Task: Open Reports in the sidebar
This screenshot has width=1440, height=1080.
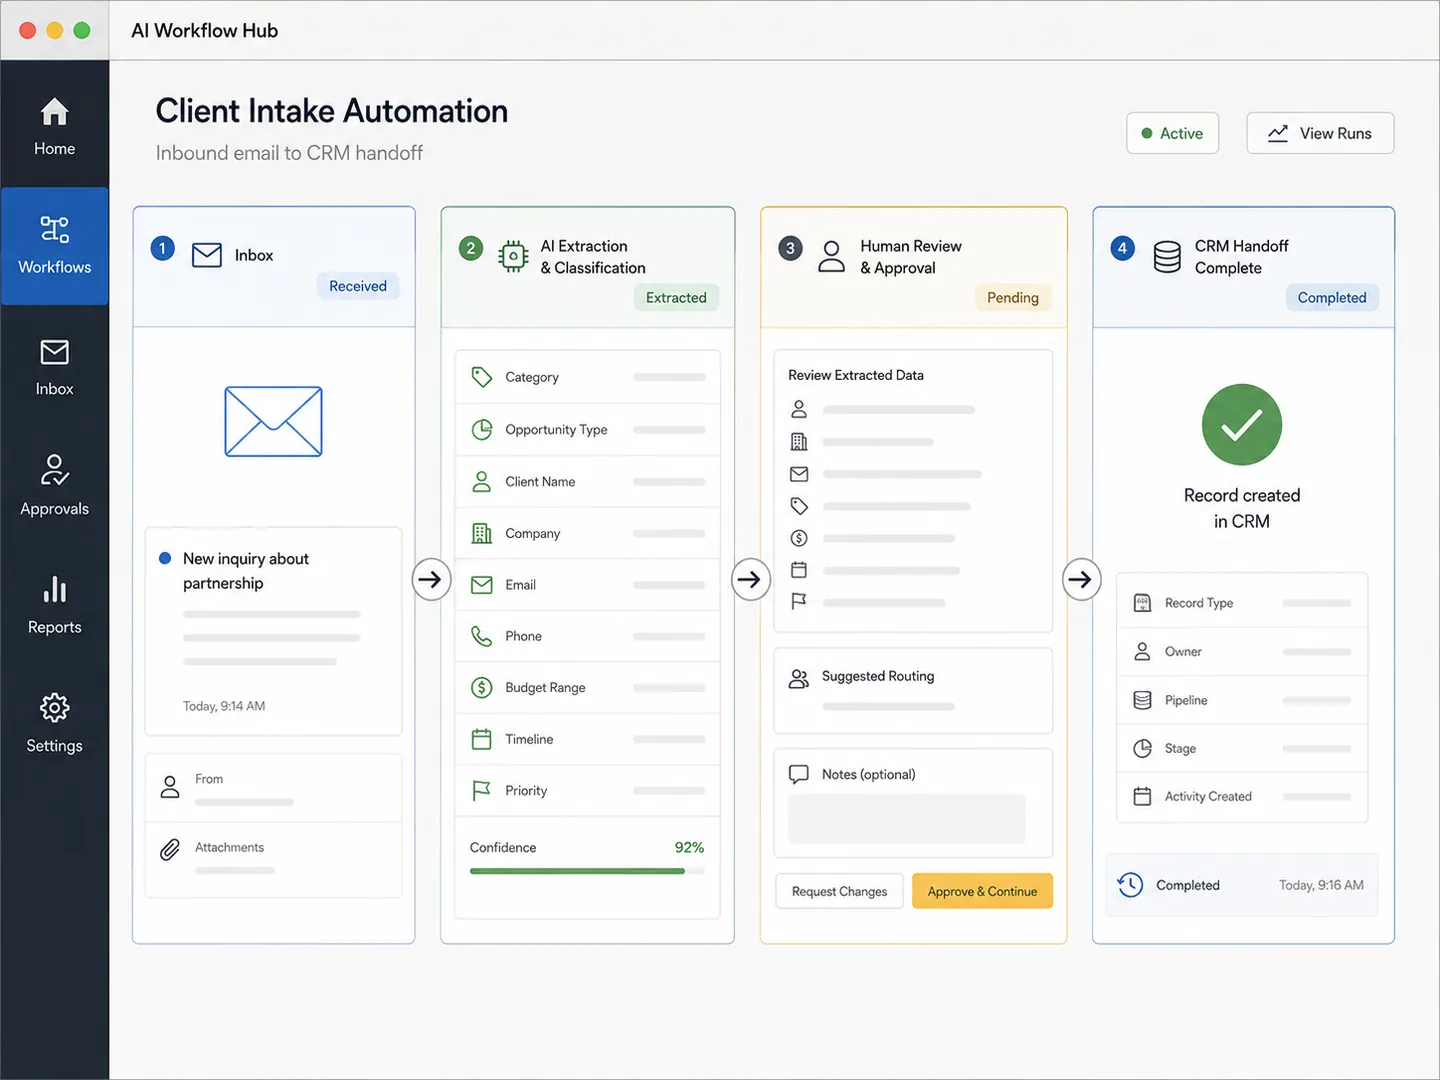Action: tap(54, 605)
